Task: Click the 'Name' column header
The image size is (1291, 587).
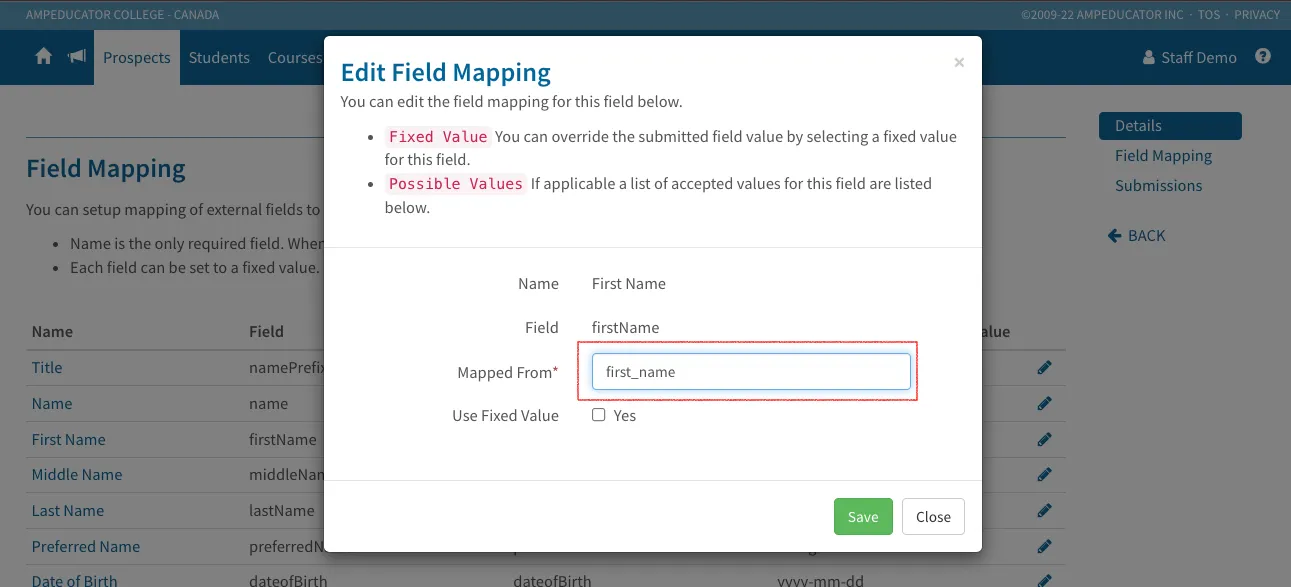Action: [52, 332]
